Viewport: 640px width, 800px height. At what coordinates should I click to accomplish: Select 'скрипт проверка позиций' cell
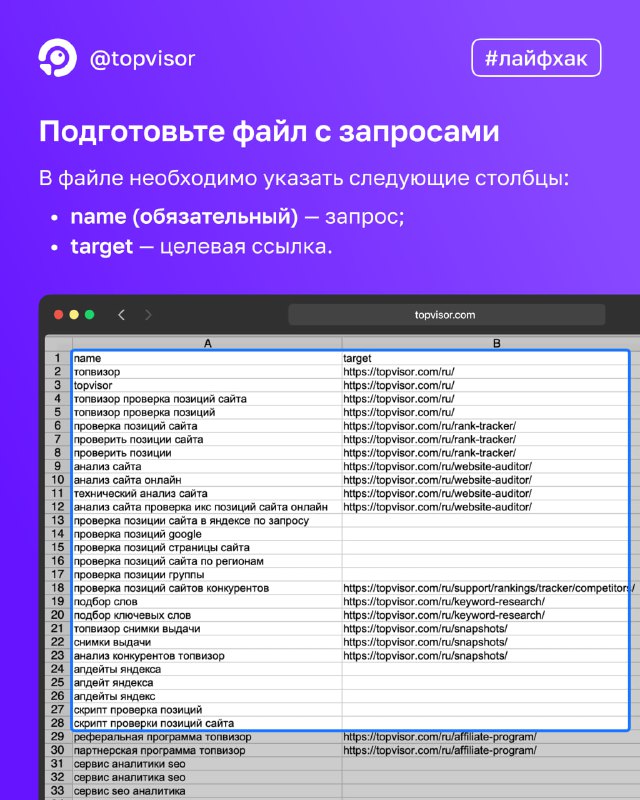207,710
